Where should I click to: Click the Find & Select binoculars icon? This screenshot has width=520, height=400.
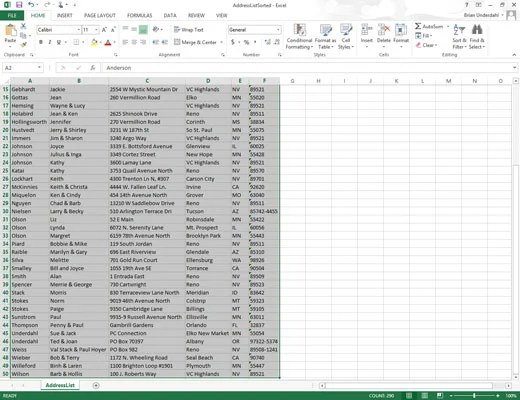click(x=477, y=29)
